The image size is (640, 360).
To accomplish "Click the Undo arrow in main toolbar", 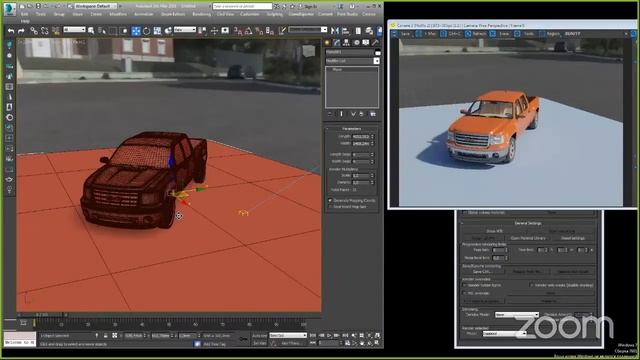I will point(11,31).
